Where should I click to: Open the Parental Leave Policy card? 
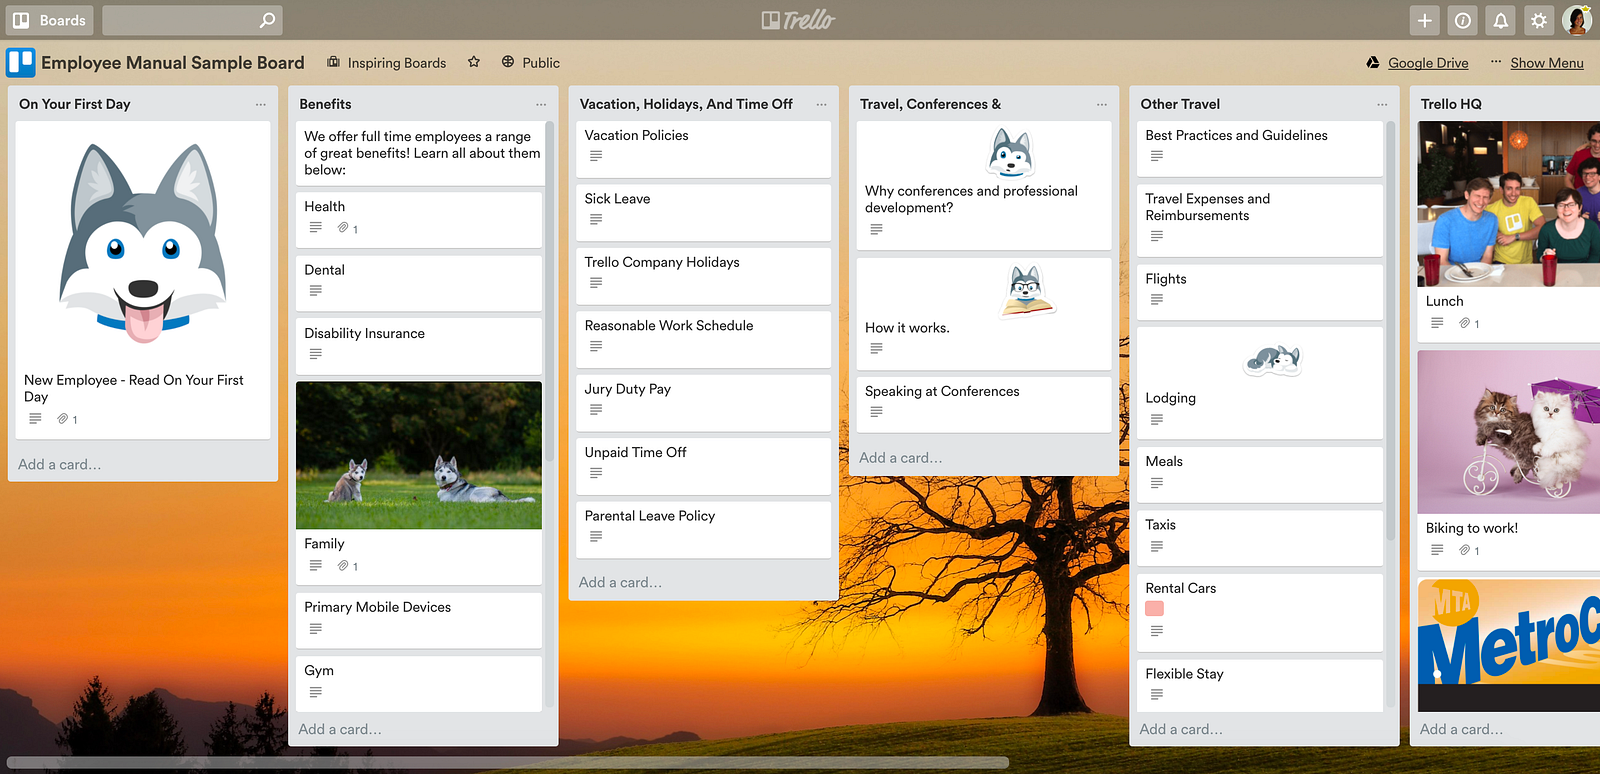(x=704, y=529)
